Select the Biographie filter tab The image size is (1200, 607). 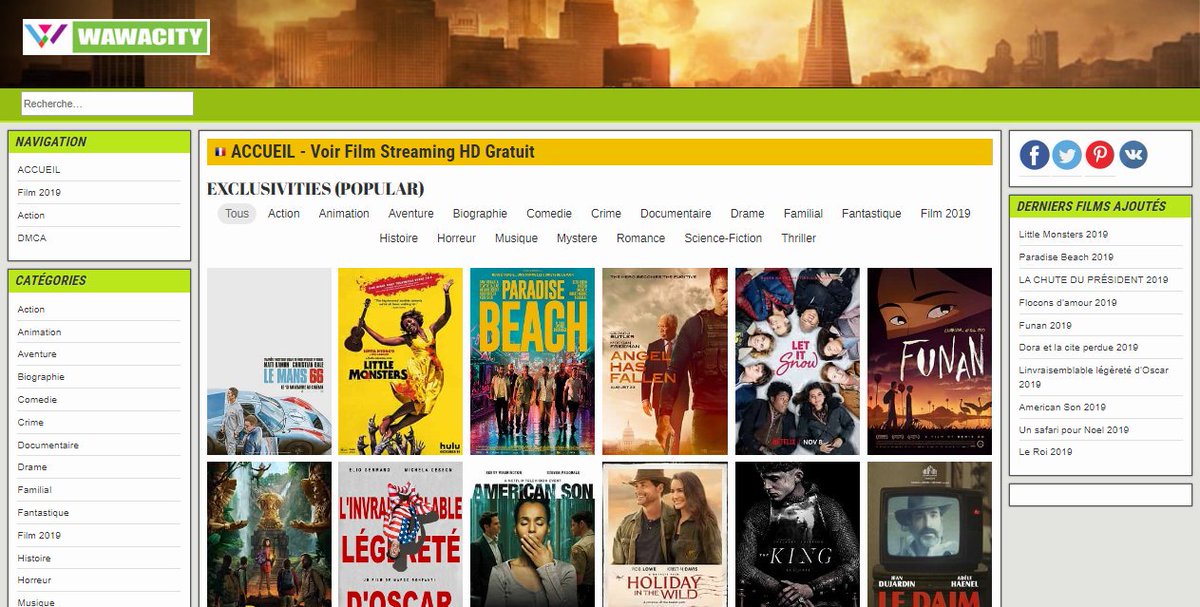click(480, 214)
